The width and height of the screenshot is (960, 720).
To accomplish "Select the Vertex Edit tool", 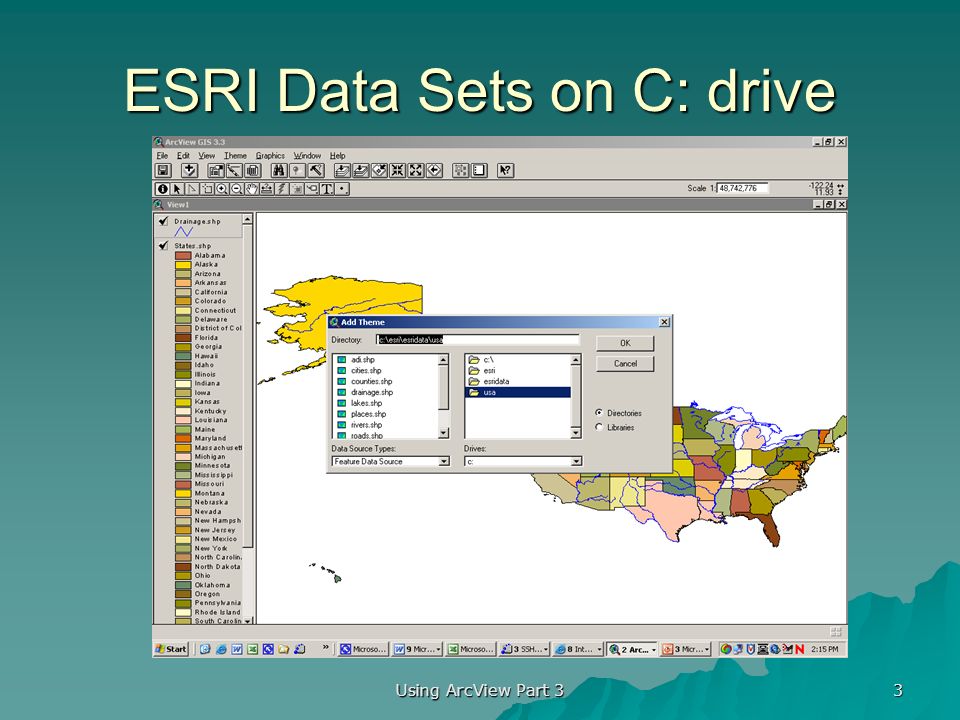I will [x=192, y=189].
